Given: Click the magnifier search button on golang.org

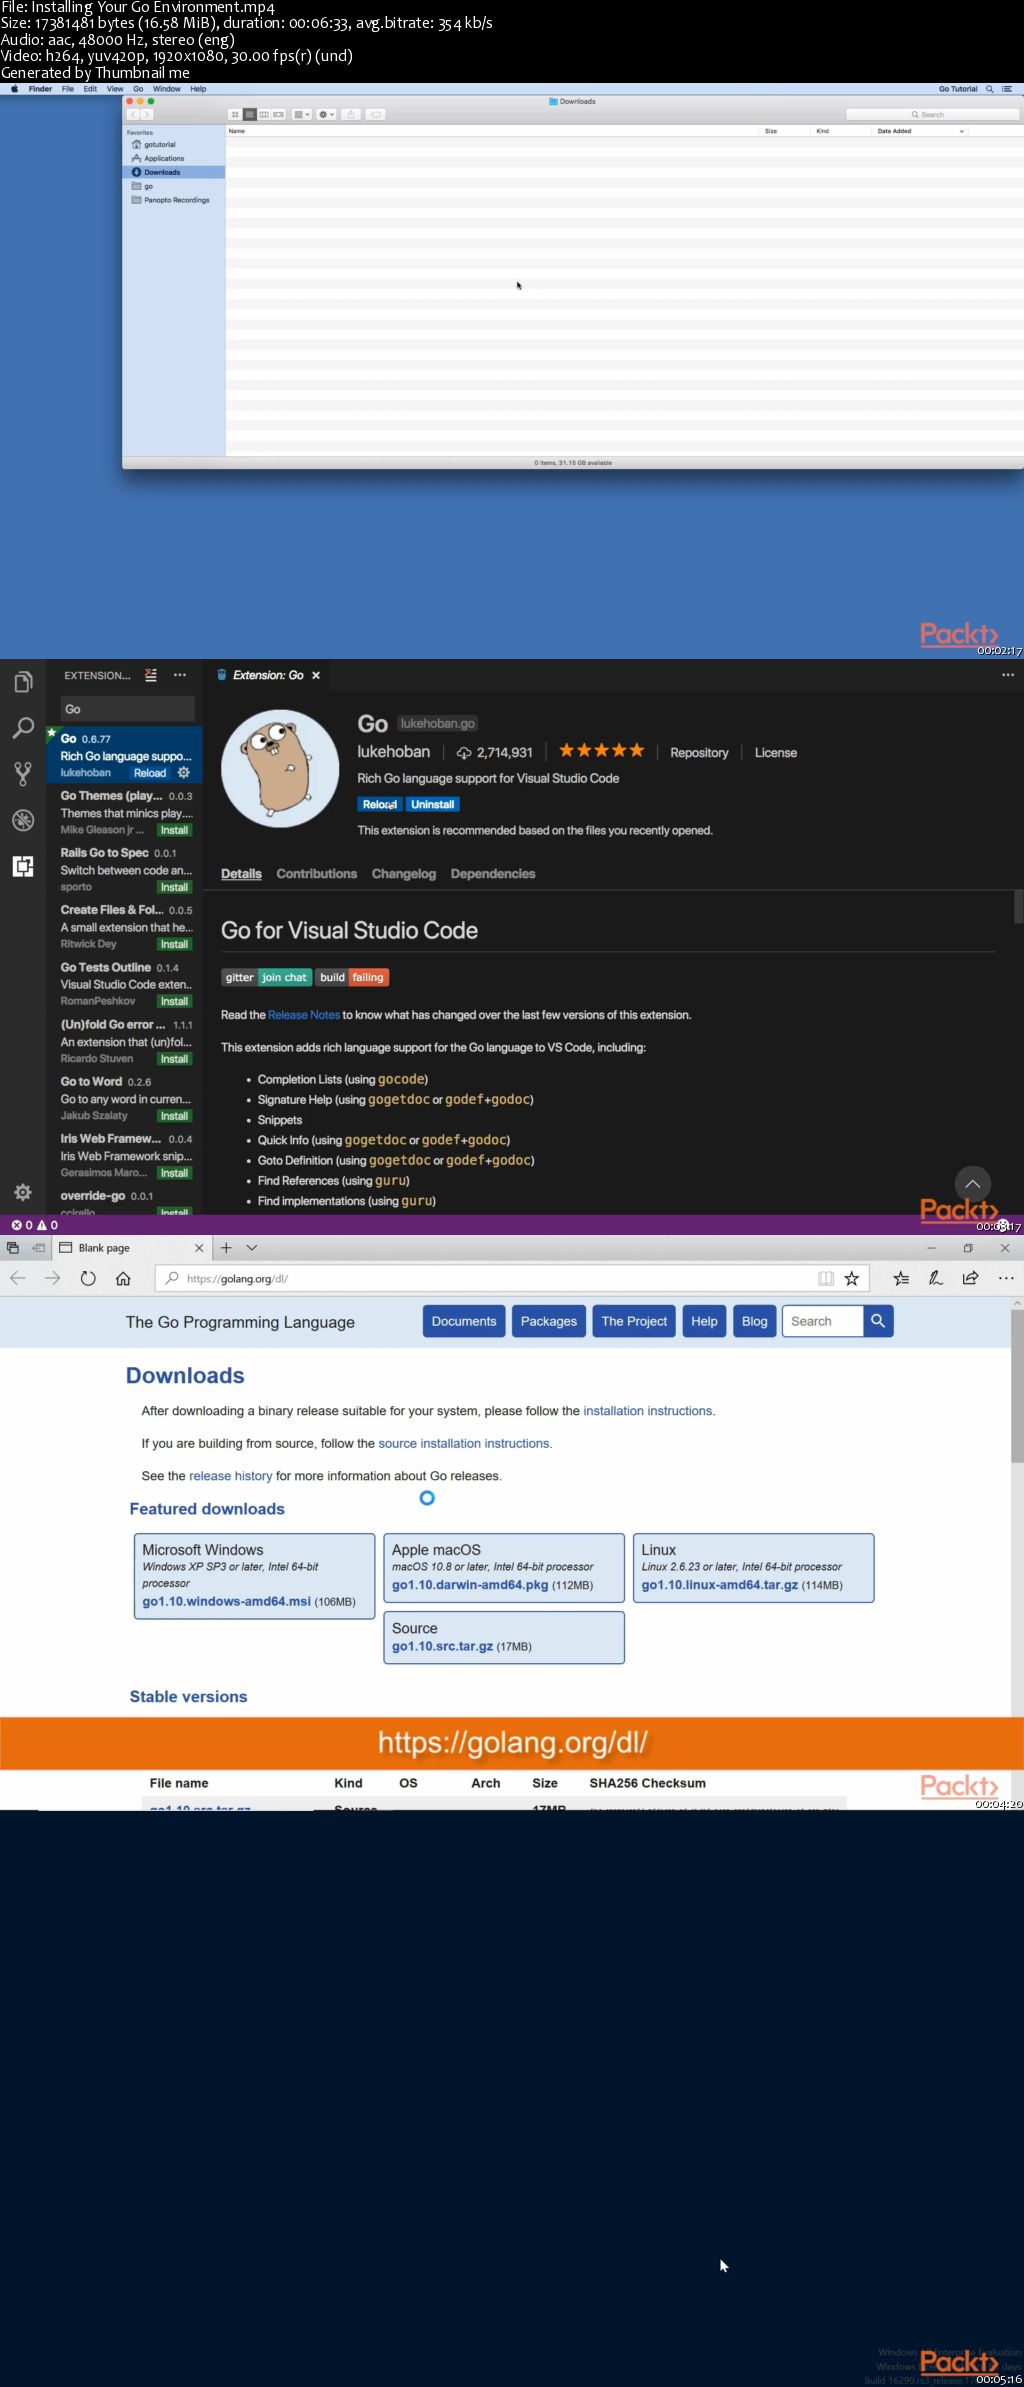Looking at the screenshot, I should [878, 1321].
